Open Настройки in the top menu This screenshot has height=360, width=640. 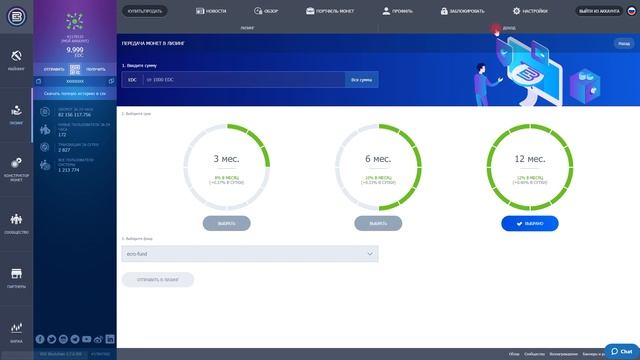pos(530,11)
